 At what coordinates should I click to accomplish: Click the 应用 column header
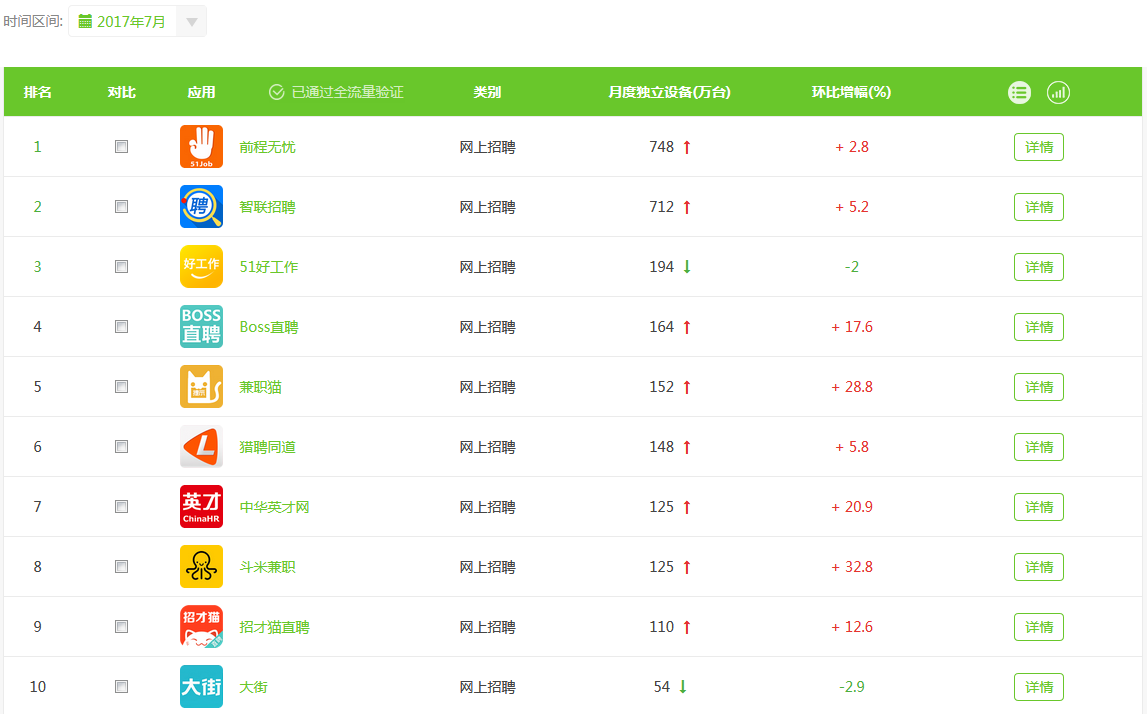[x=201, y=92]
